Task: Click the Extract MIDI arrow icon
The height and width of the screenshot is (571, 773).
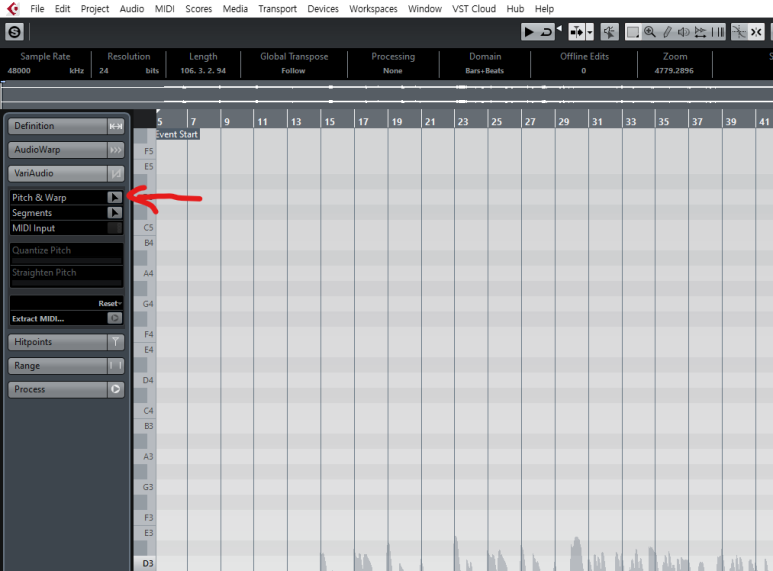Action: (x=114, y=319)
